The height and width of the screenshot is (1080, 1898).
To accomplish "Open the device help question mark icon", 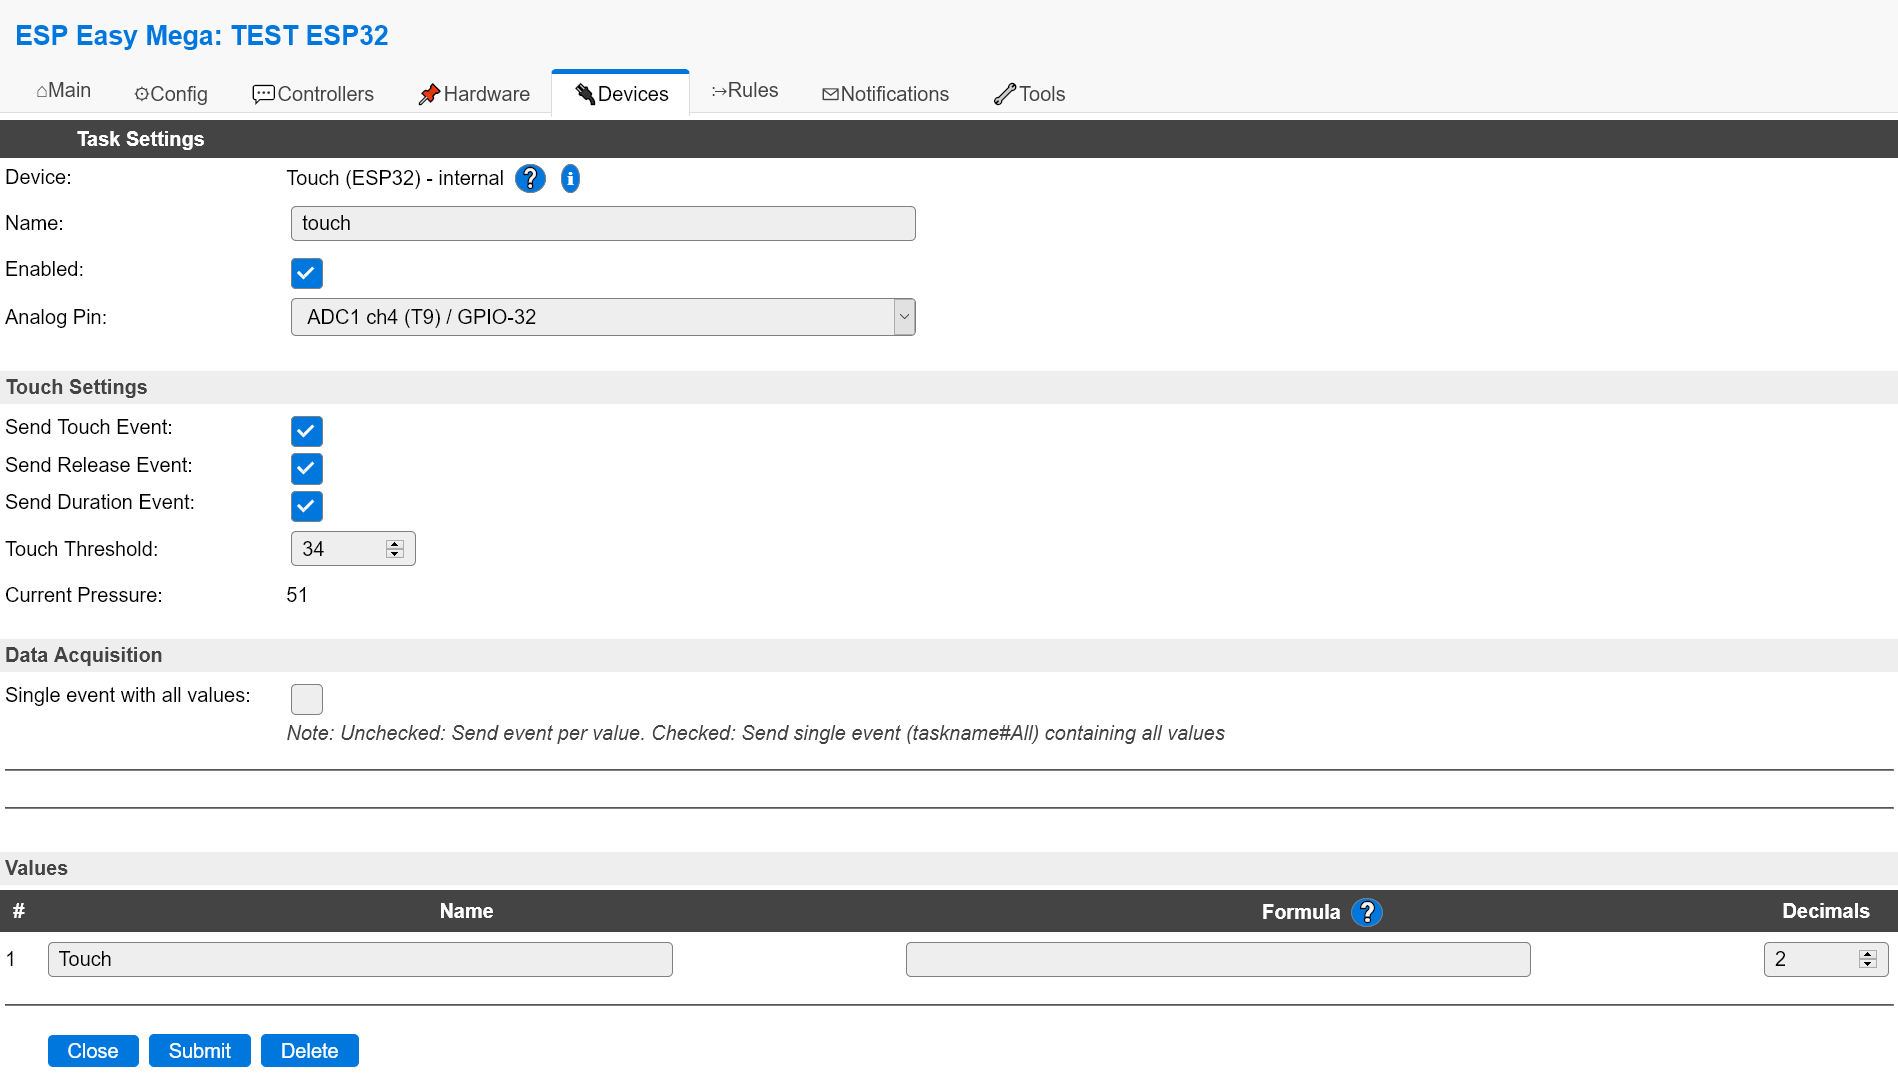I will [x=530, y=178].
